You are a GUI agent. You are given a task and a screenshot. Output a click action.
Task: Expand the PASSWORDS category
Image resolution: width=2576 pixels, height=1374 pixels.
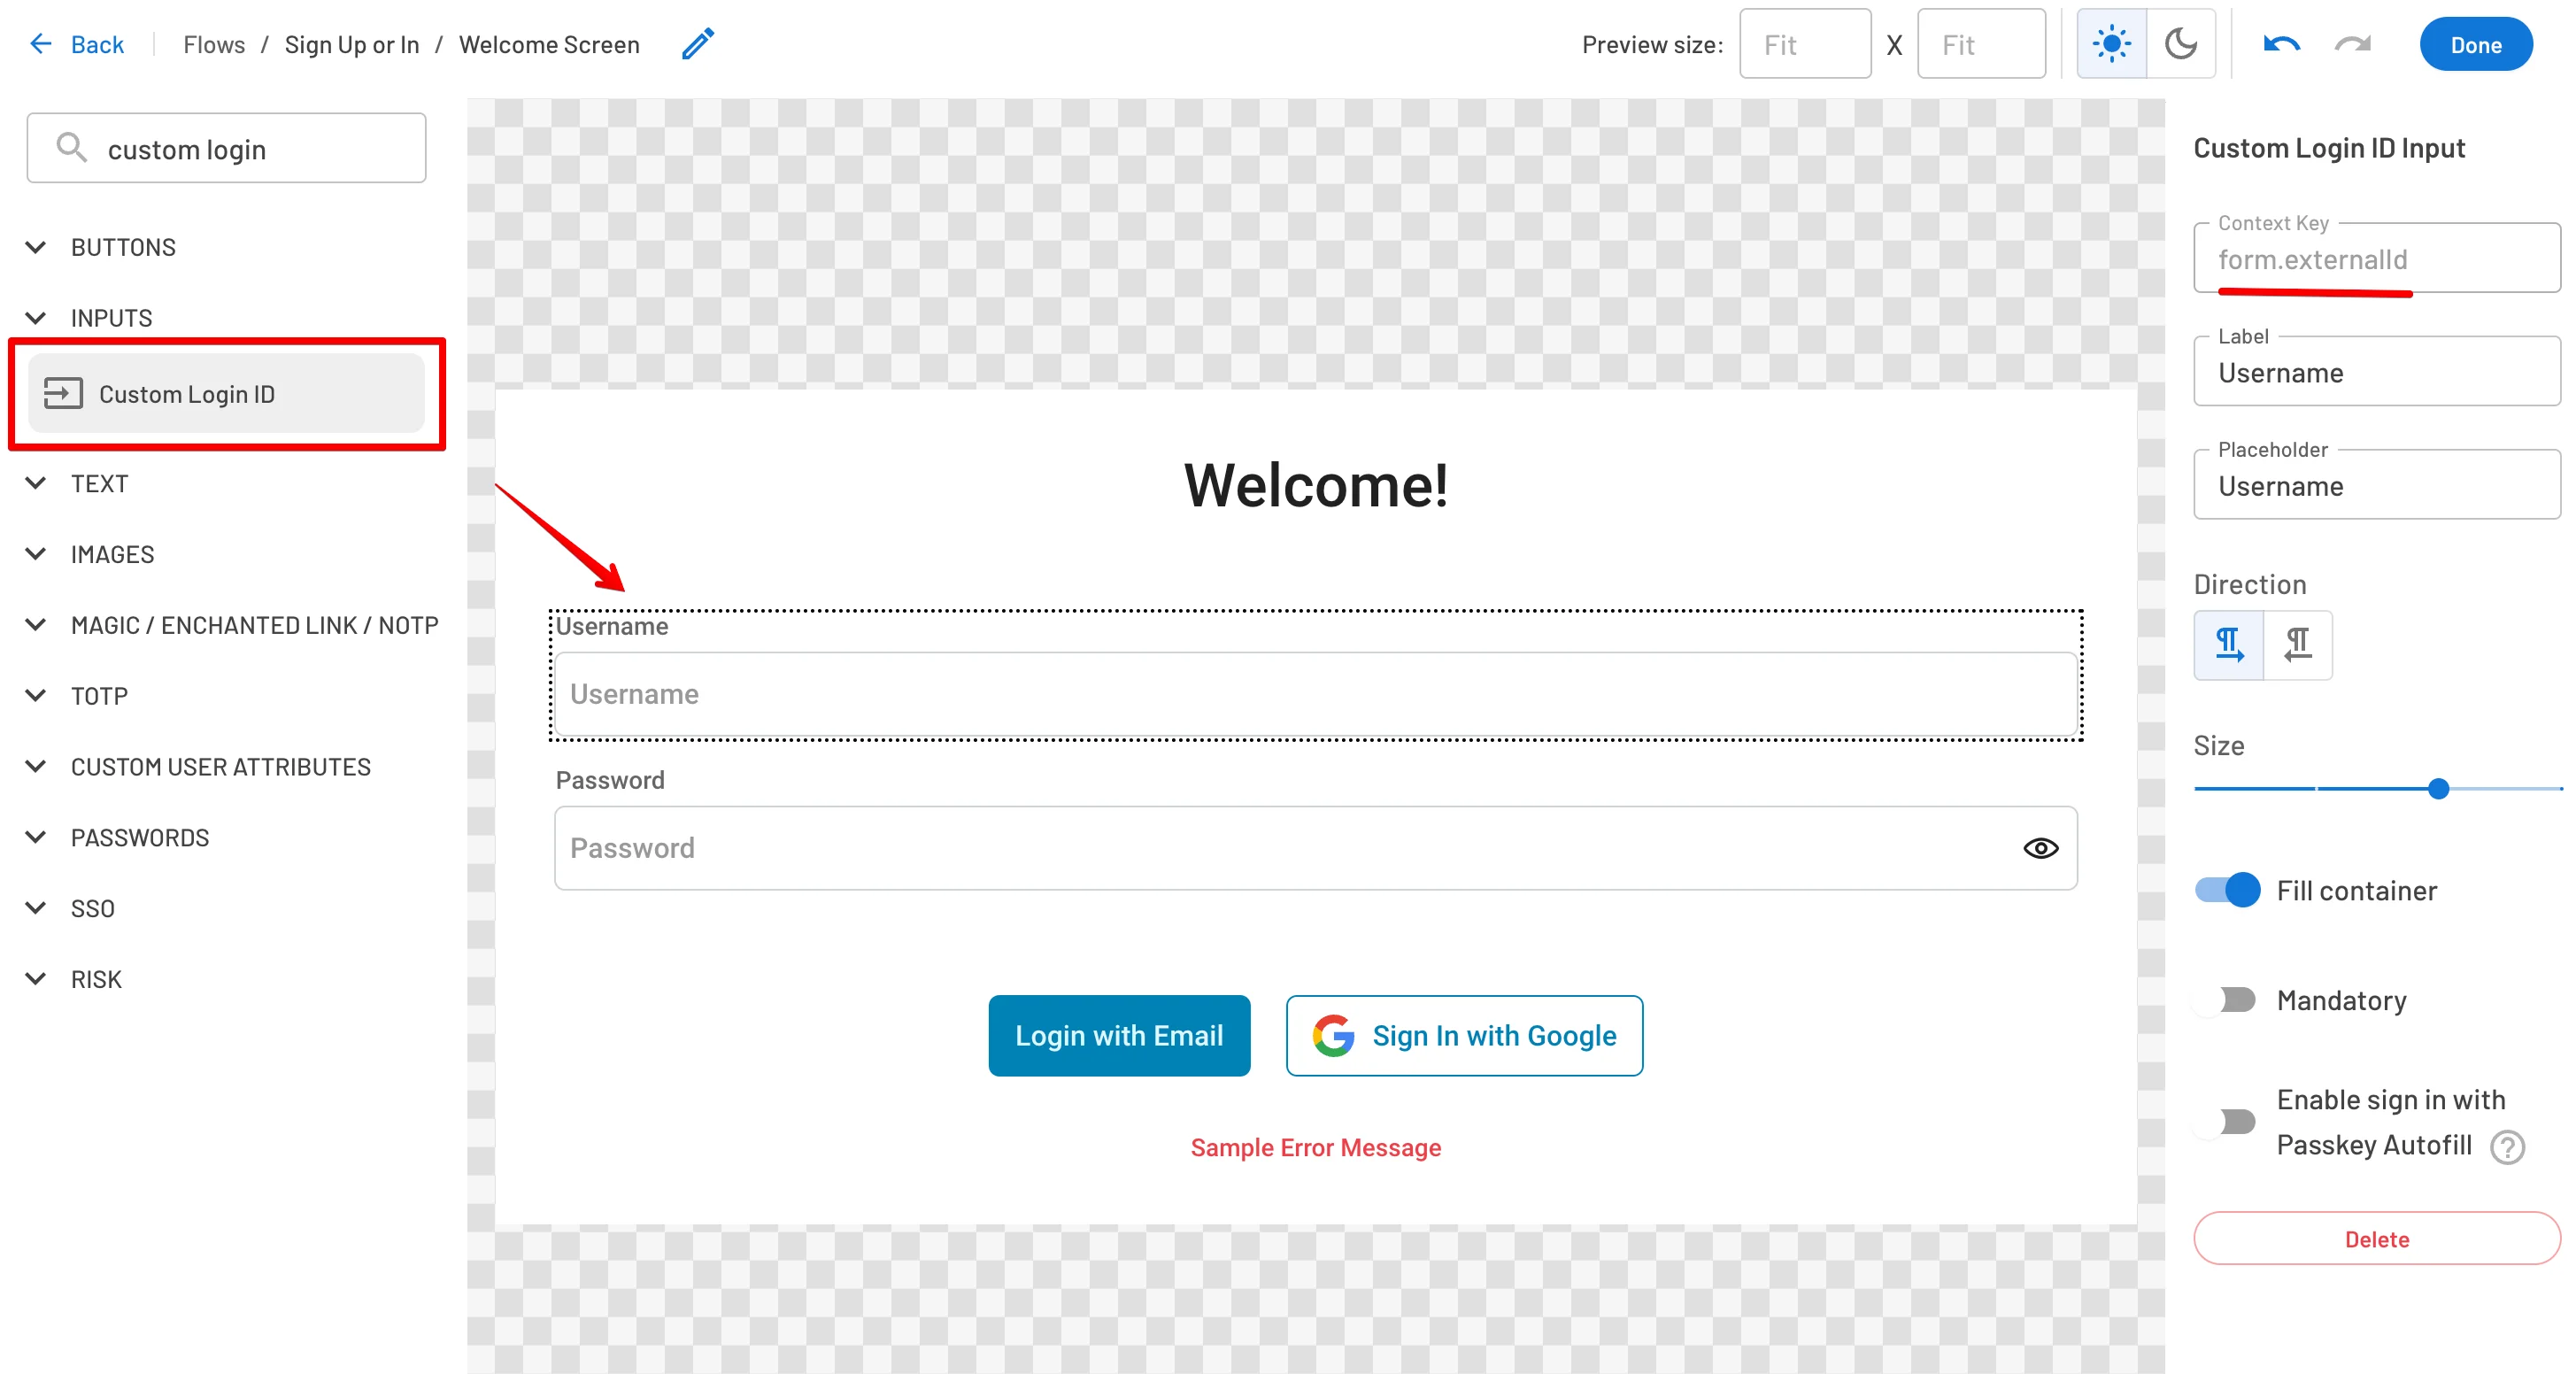(139, 837)
